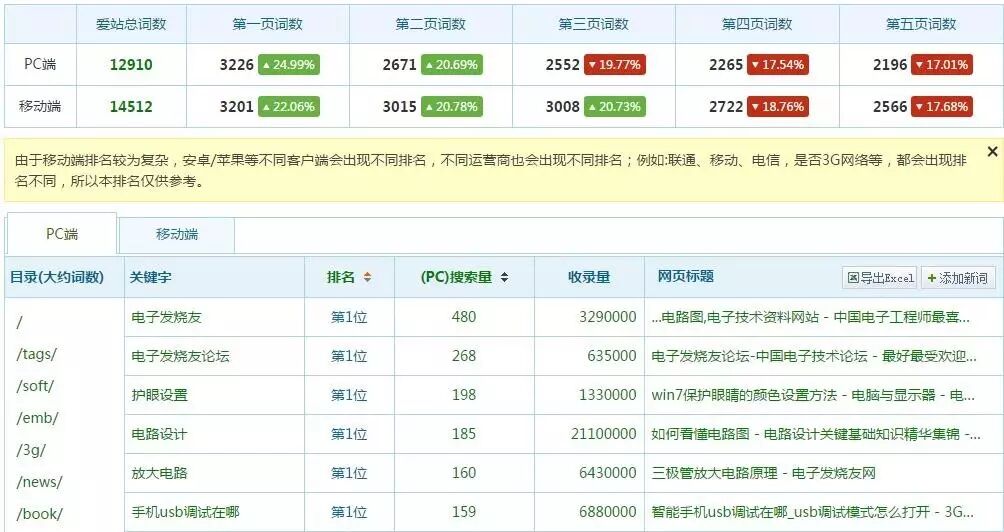
Task: Click the green 24.99% badge for PC first page
Action: pyautogui.click(x=289, y=65)
